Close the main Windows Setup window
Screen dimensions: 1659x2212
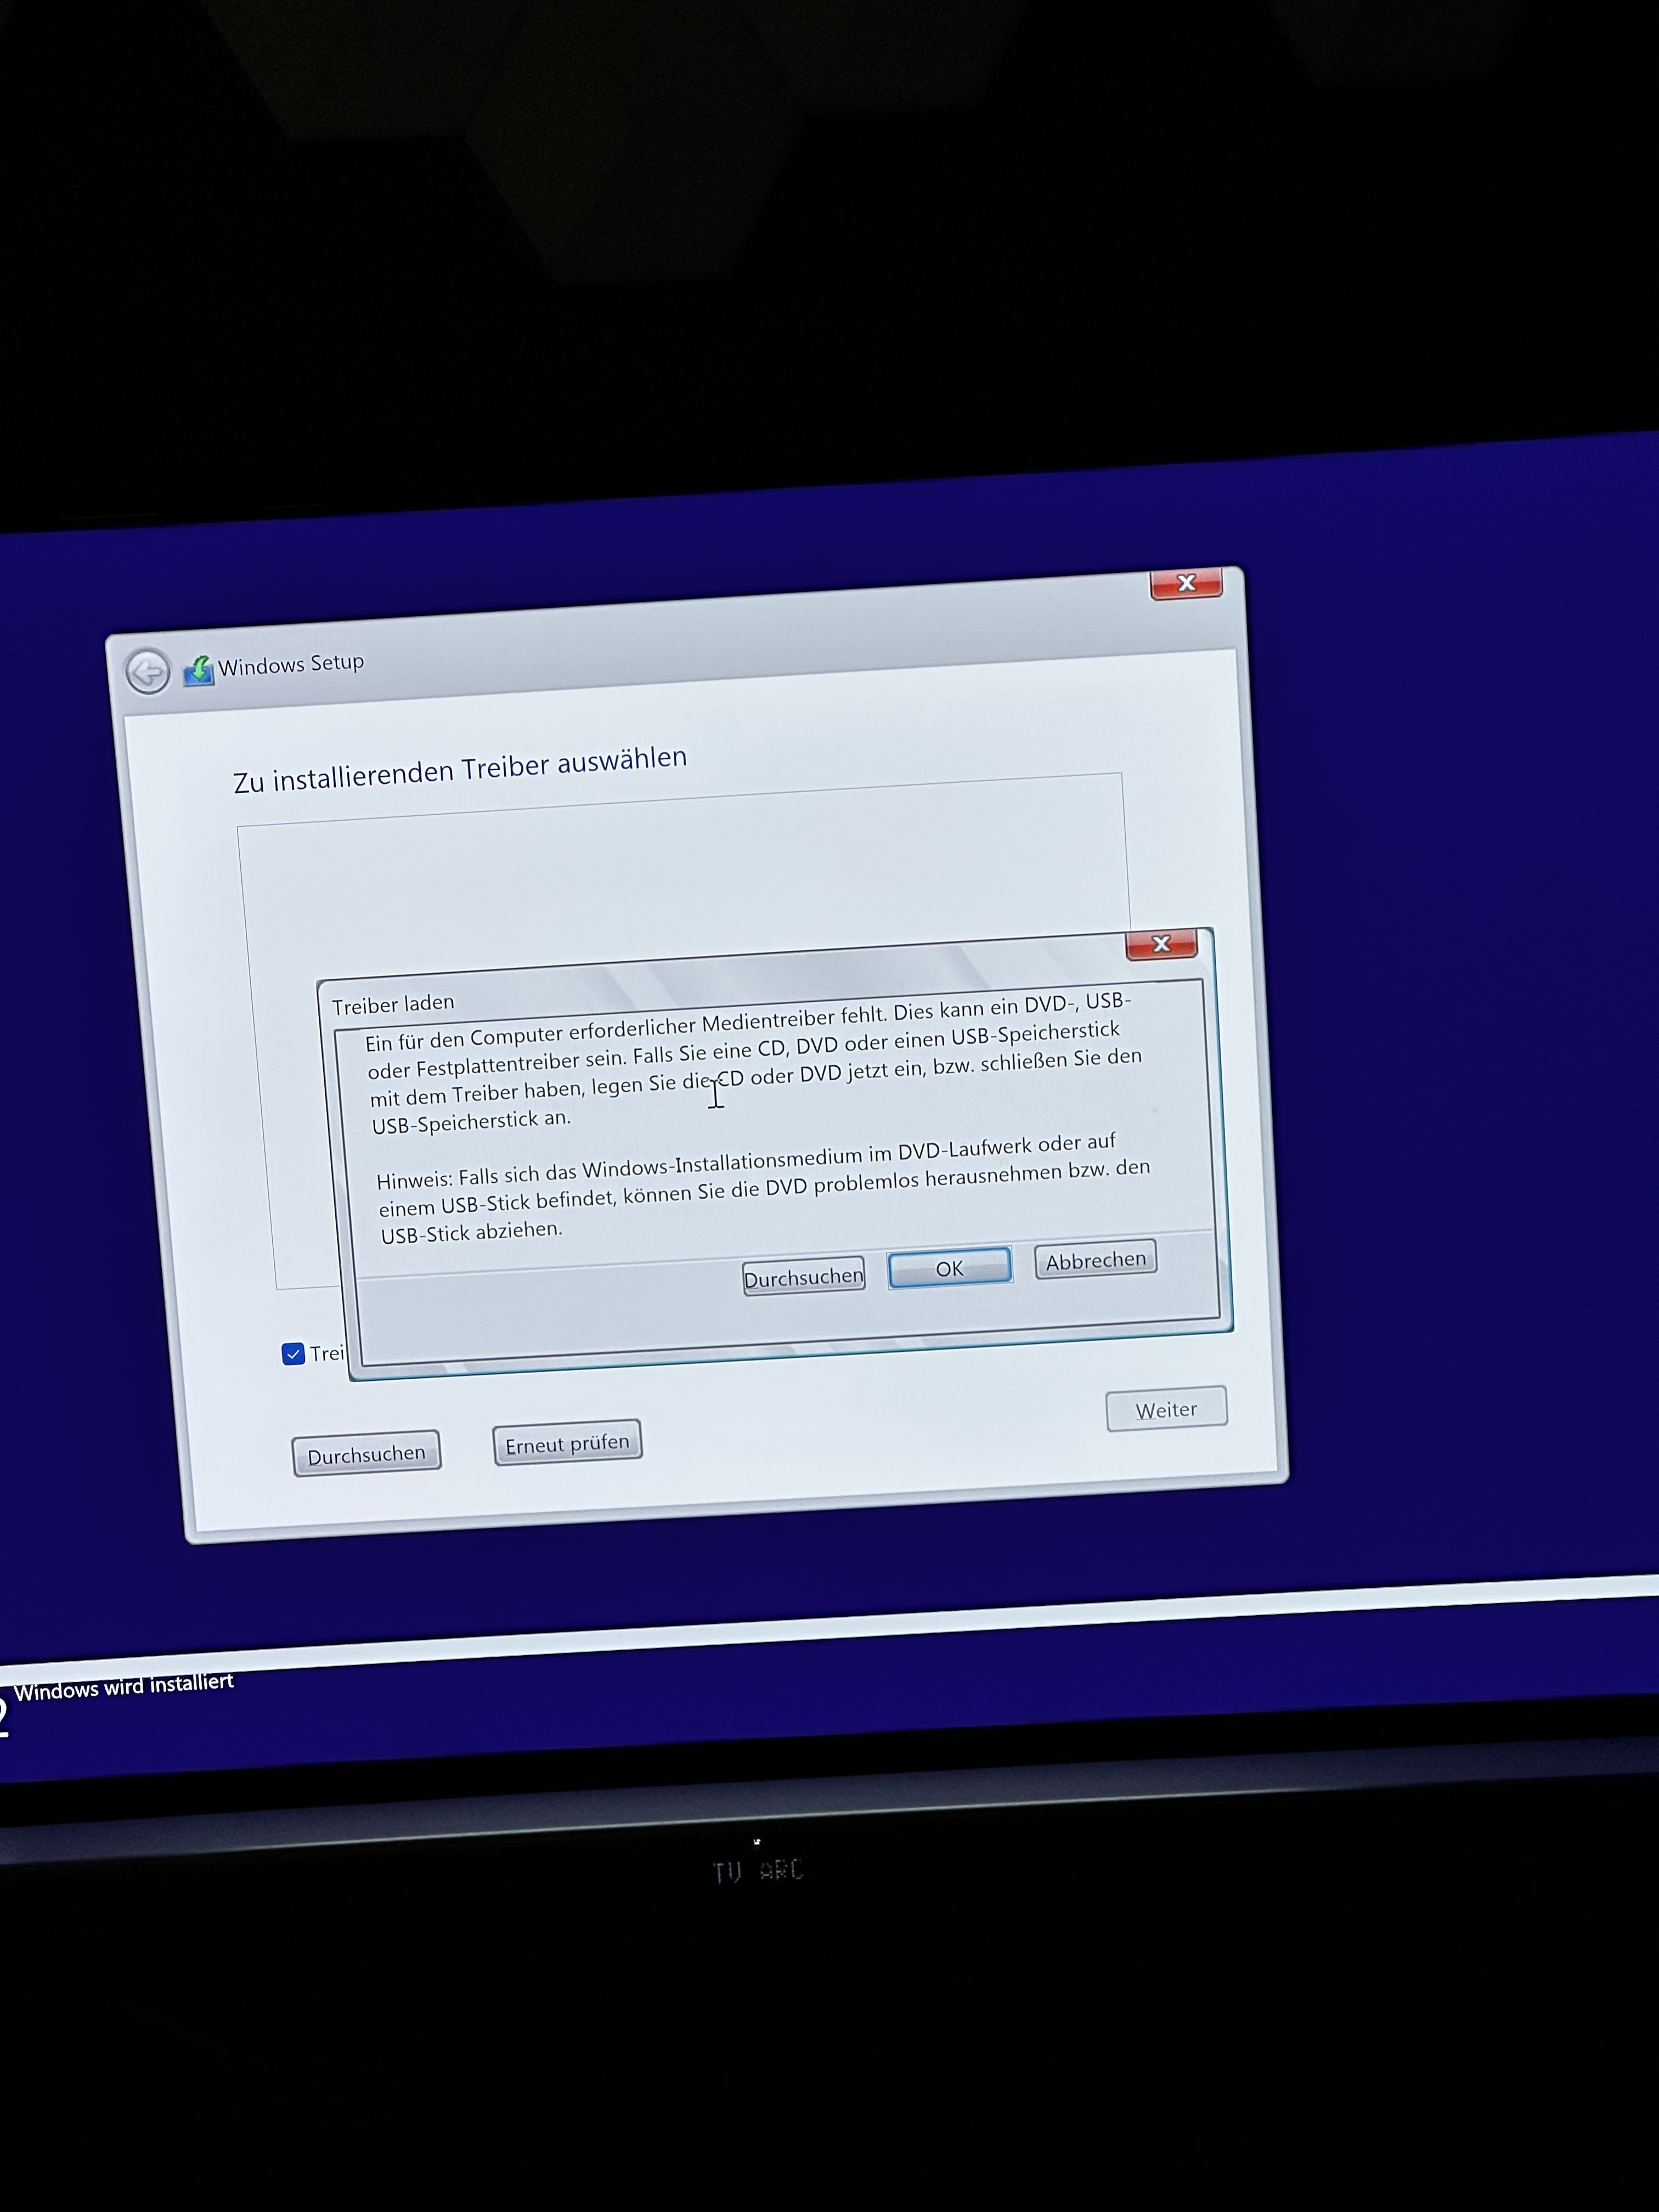pos(1186,583)
